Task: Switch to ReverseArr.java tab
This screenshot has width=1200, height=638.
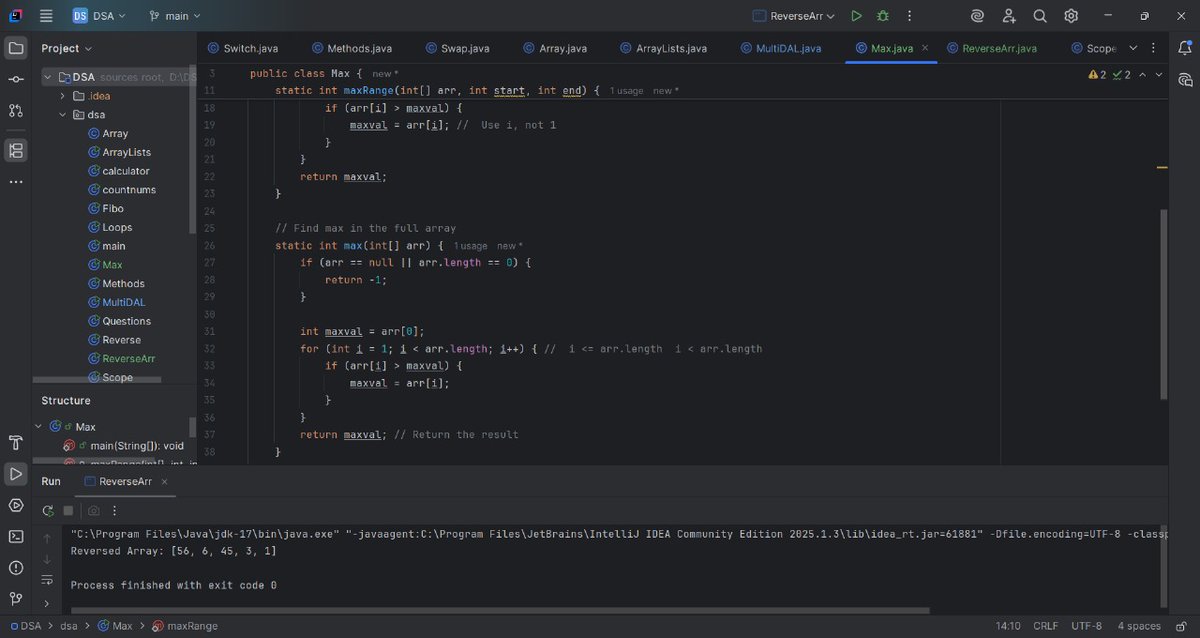Action: 991,48
